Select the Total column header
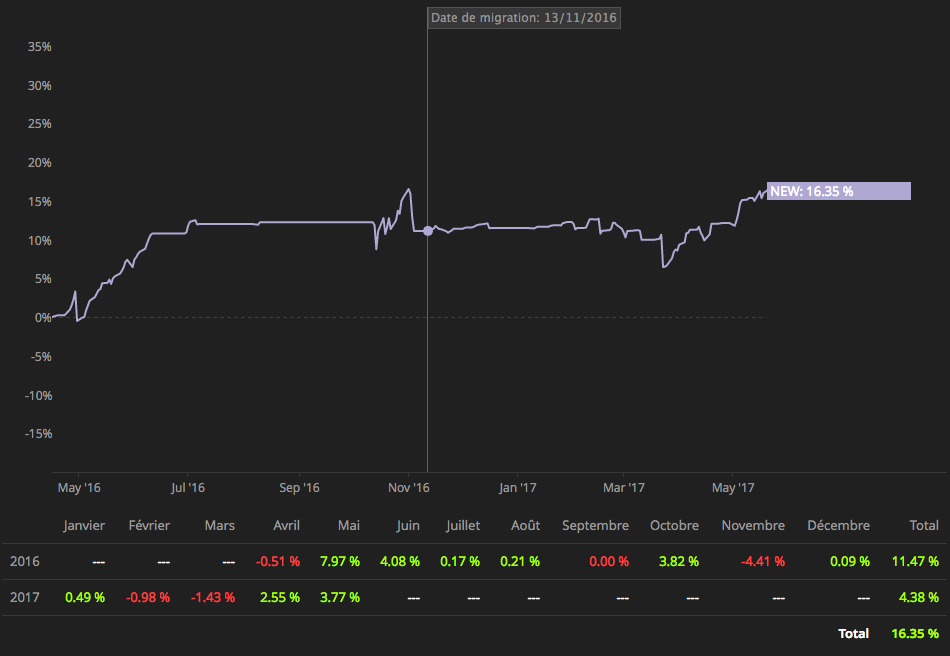950x656 pixels. point(924,525)
